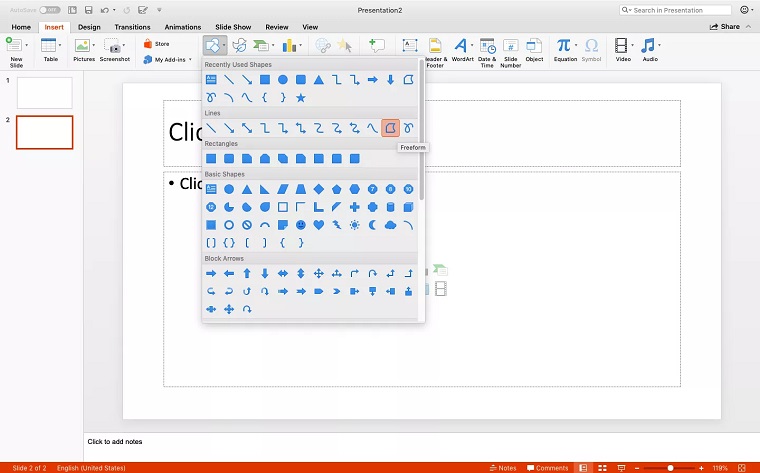The image size is (760, 473).
Task: Open the Undo history dropdown arrow
Action: tap(114, 10)
